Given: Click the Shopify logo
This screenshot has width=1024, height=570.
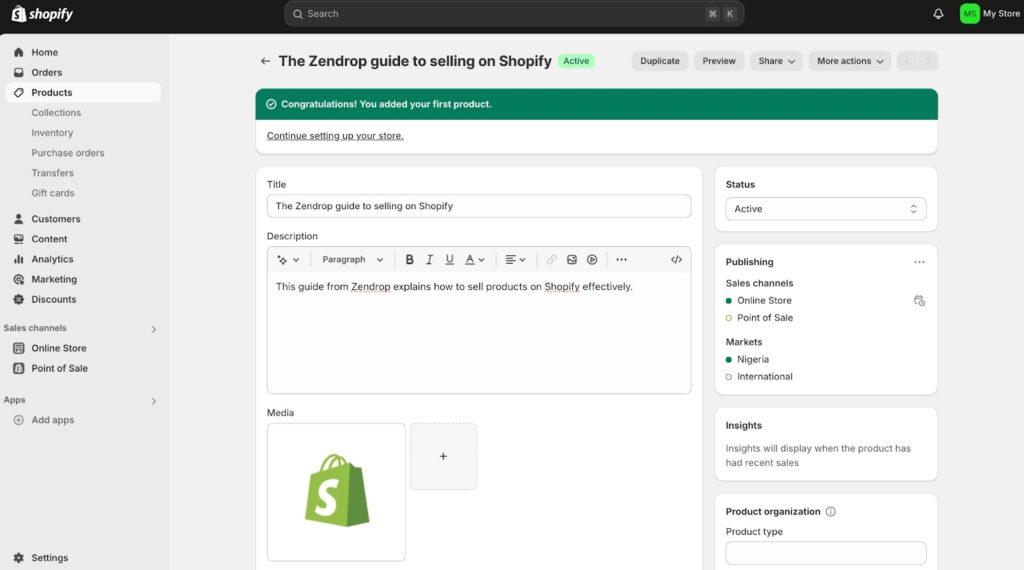Looking at the screenshot, I should coord(42,14).
